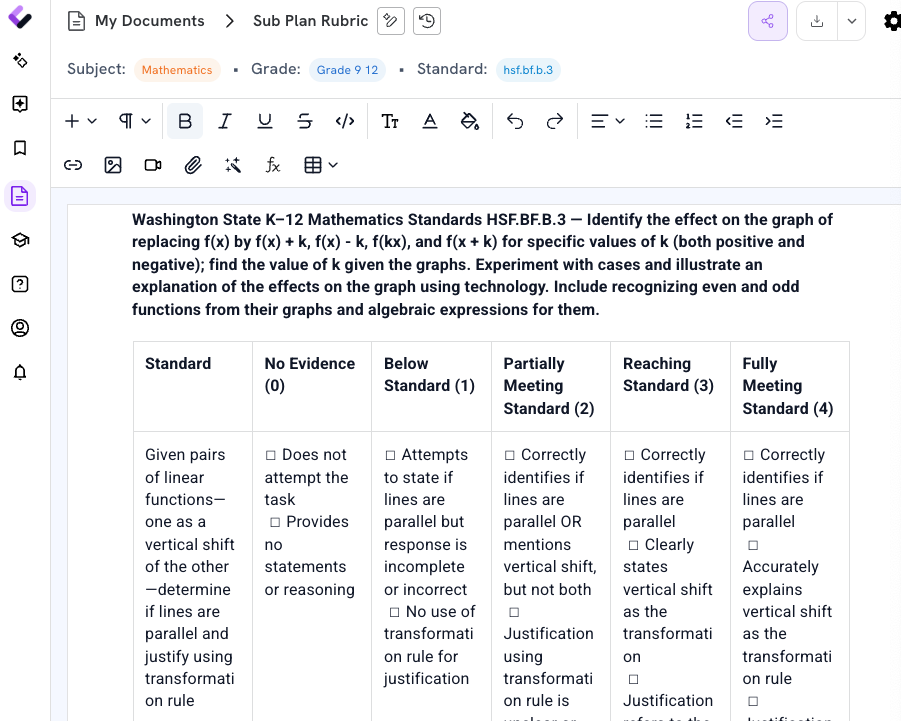Open the highlight fill color picker

(x=469, y=121)
